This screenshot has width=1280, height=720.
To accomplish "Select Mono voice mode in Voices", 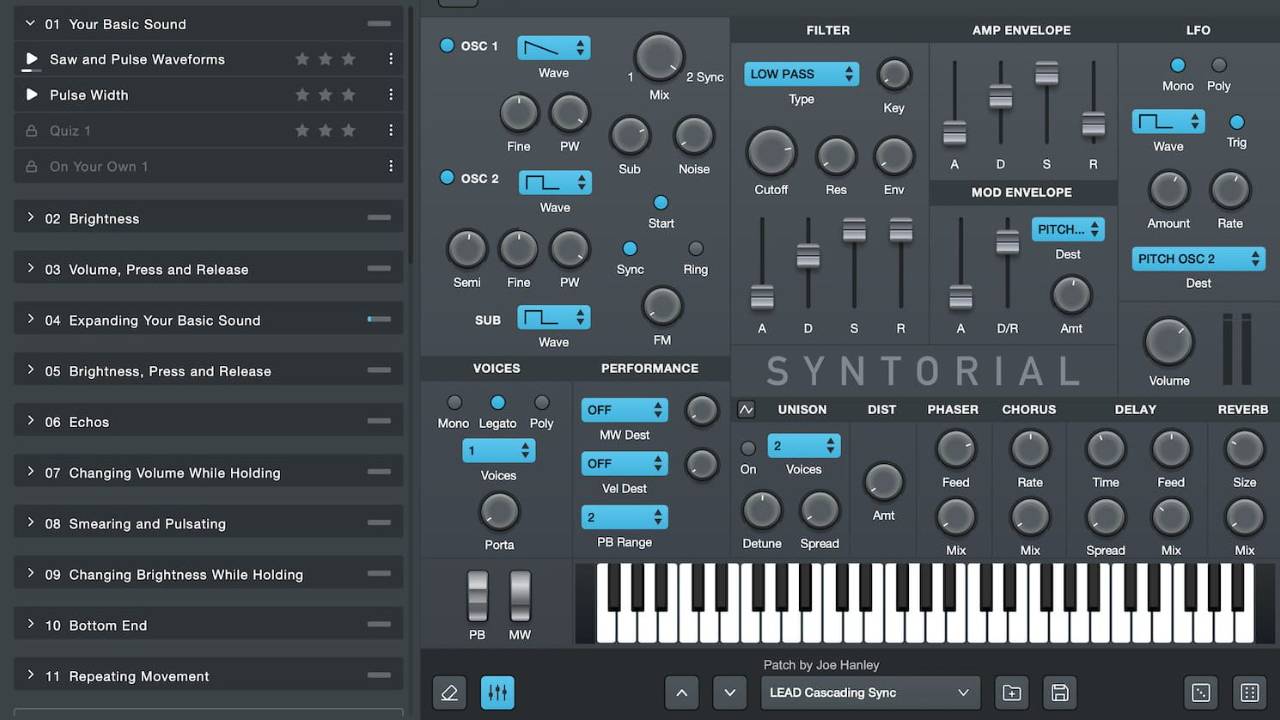I will tap(454, 402).
